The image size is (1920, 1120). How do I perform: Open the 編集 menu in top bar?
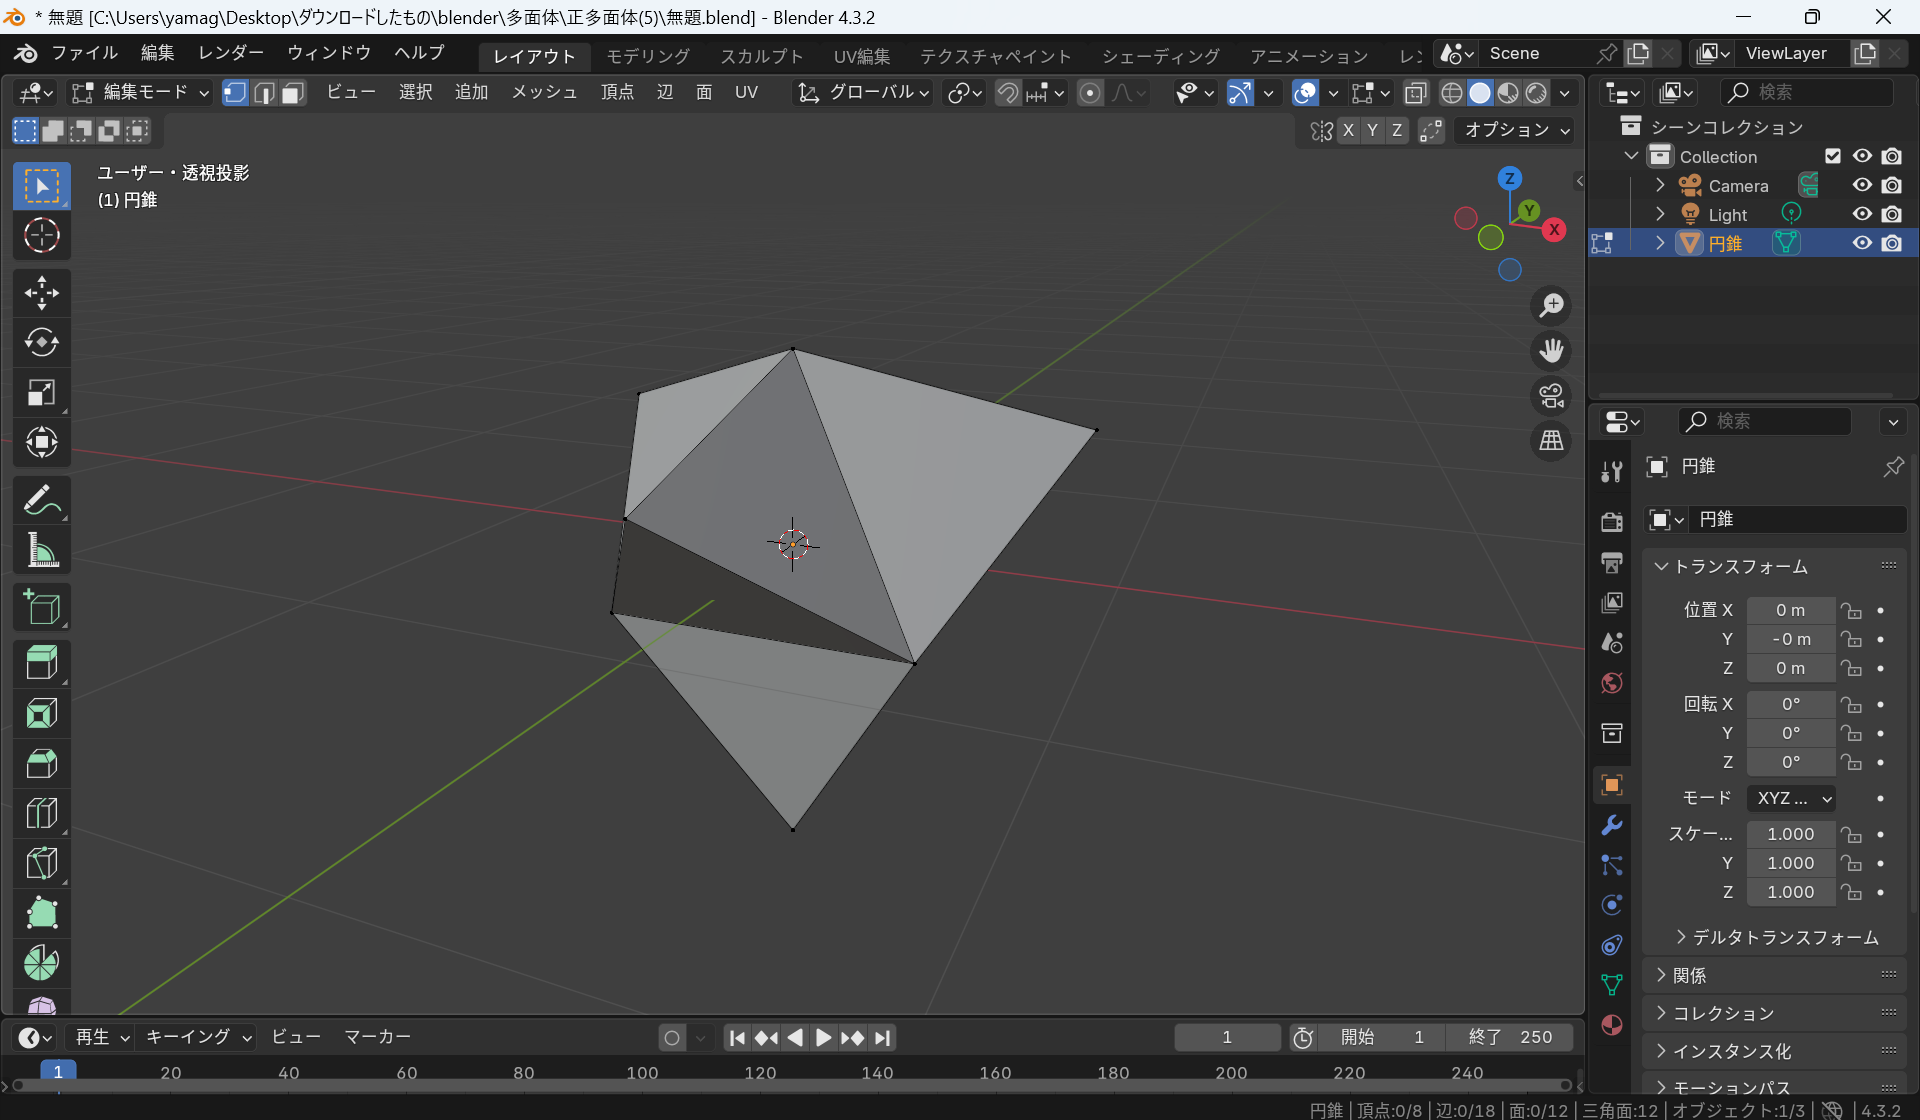point(157,53)
